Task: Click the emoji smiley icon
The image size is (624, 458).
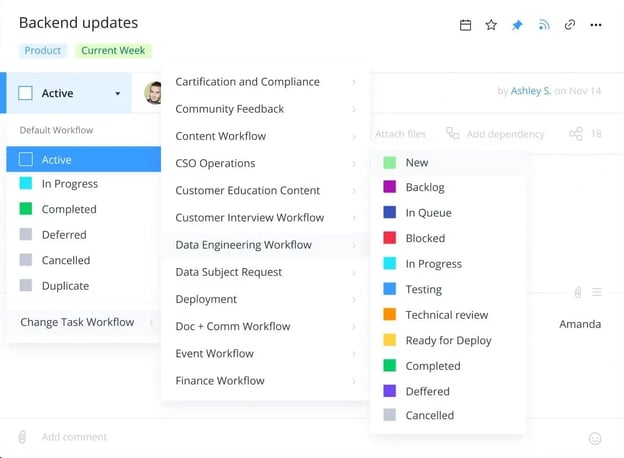Action: [x=595, y=438]
